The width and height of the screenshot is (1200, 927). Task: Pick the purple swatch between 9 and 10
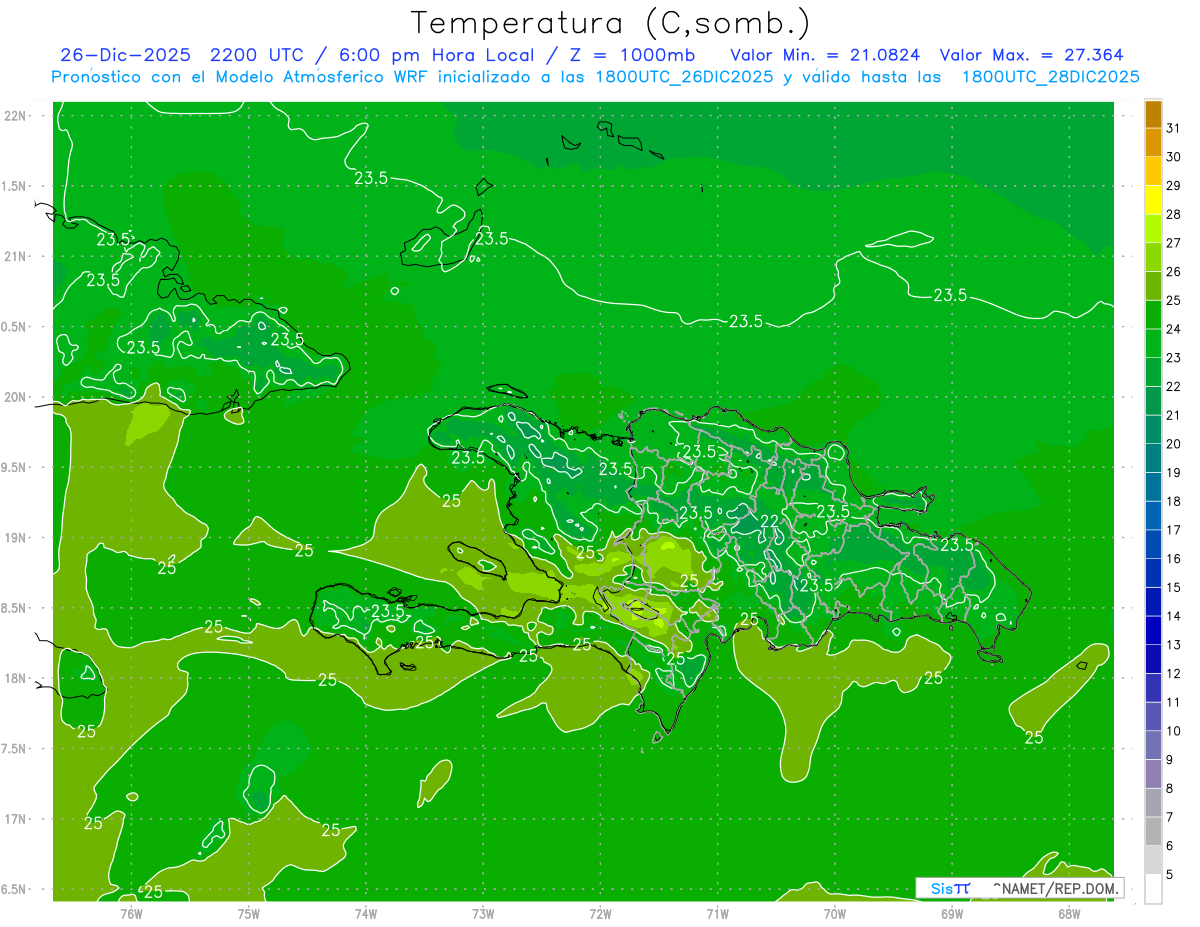[x=1153, y=745]
